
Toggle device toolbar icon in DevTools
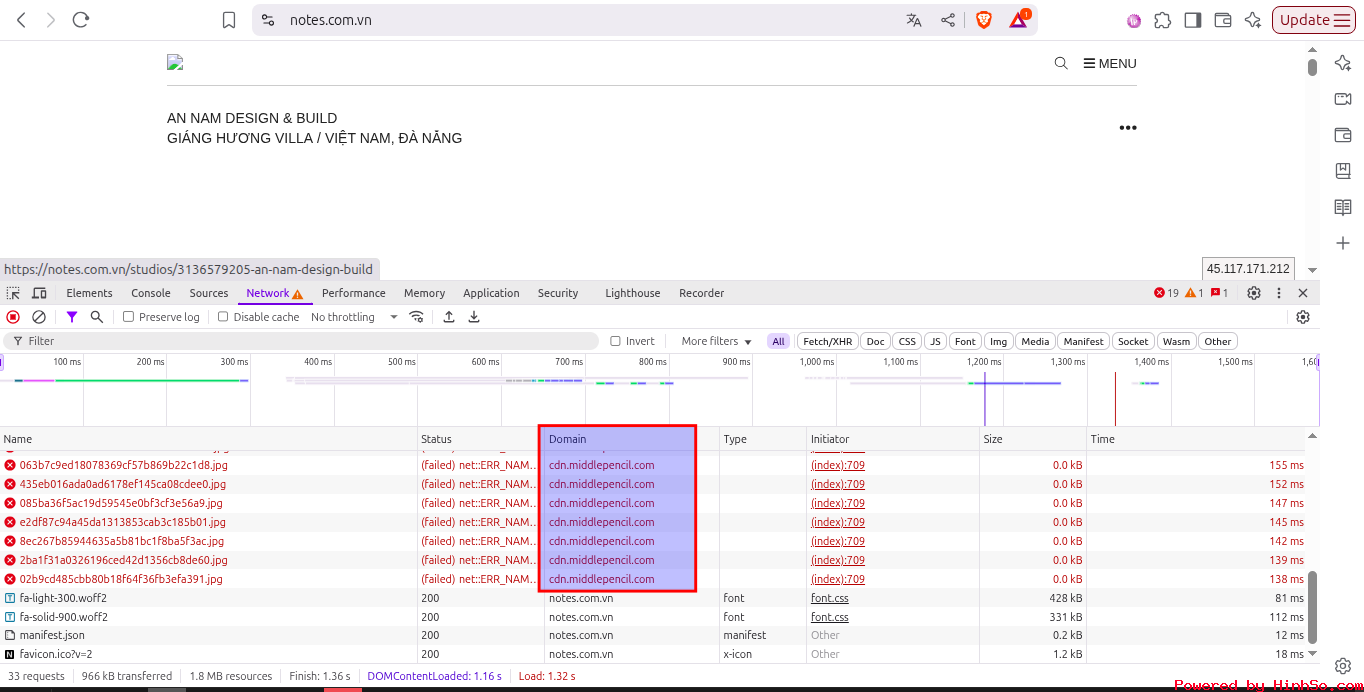click(39, 293)
